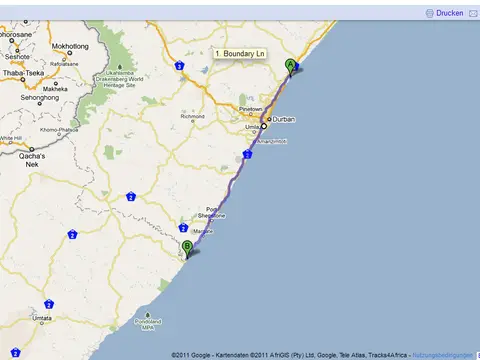Click the white waypoint circle near Umlazi
480x360 pixels.
(264, 126)
